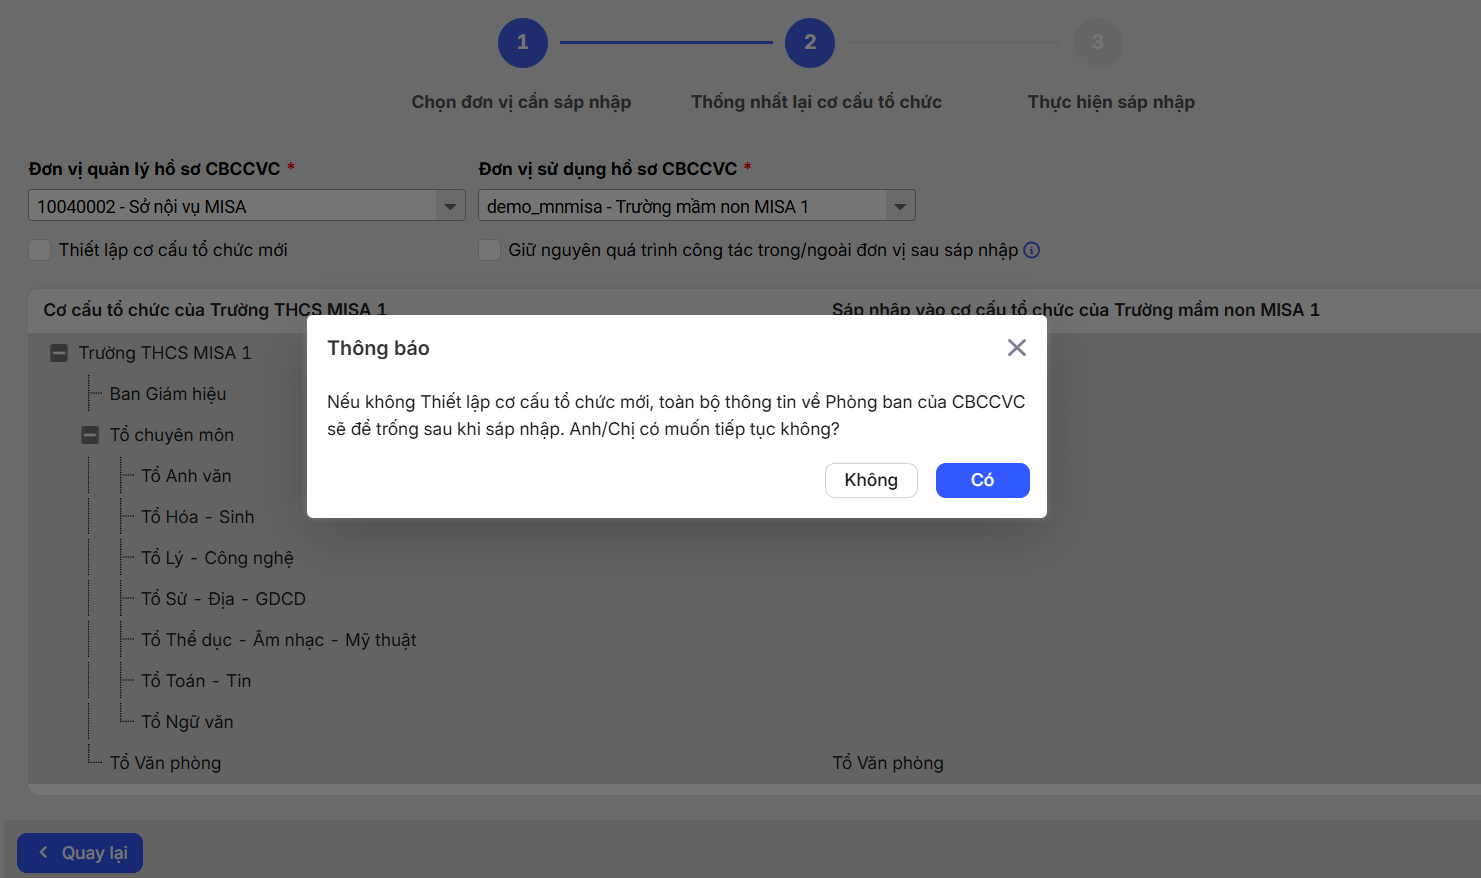Click the info icon beside Giữ nguyên option
The width and height of the screenshot is (1481, 878).
1032,250
